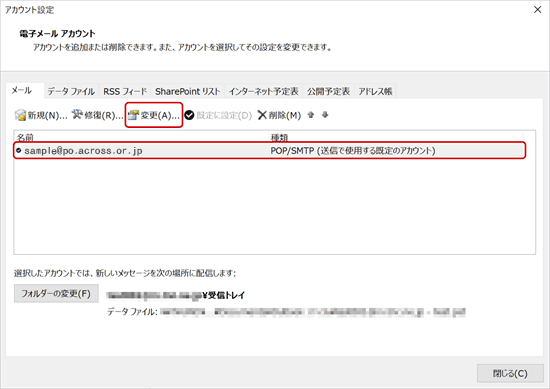The width and height of the screenshot is (550, 389).
Task: Select the sample@po.across.or.jp account row
Action: pyautogui.click(x=269, y=150)
